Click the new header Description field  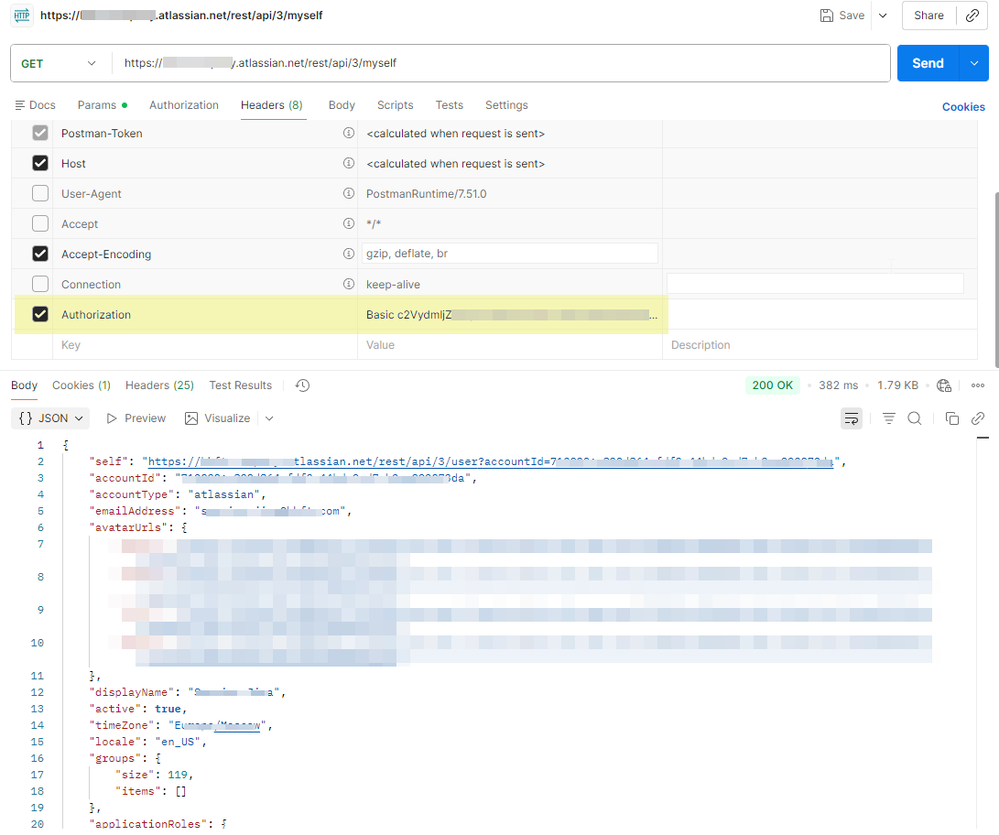pos(820,345)
